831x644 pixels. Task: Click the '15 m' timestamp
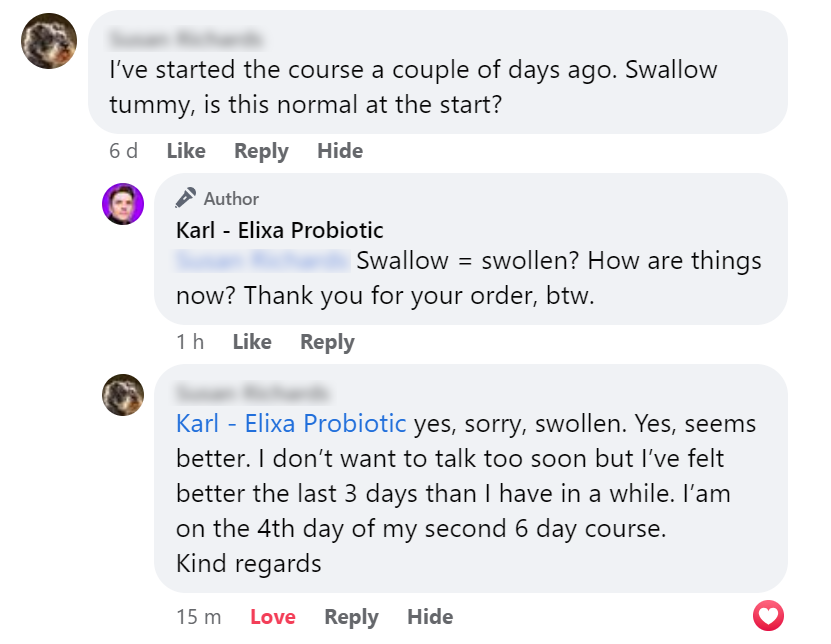point(198,617)
